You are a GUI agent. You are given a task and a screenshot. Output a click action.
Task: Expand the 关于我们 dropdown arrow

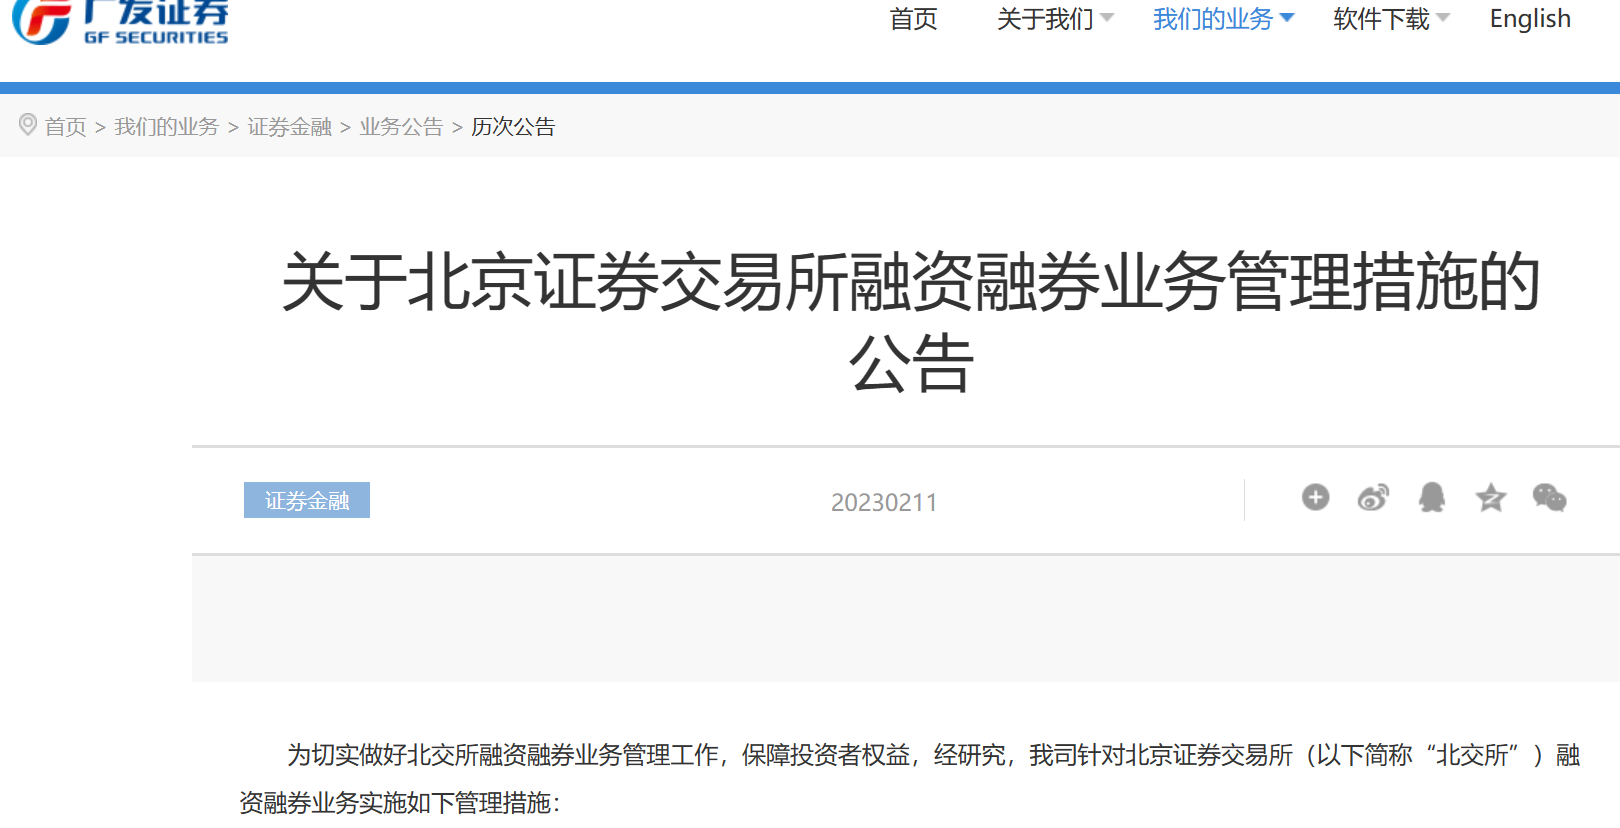(1107, 18)
